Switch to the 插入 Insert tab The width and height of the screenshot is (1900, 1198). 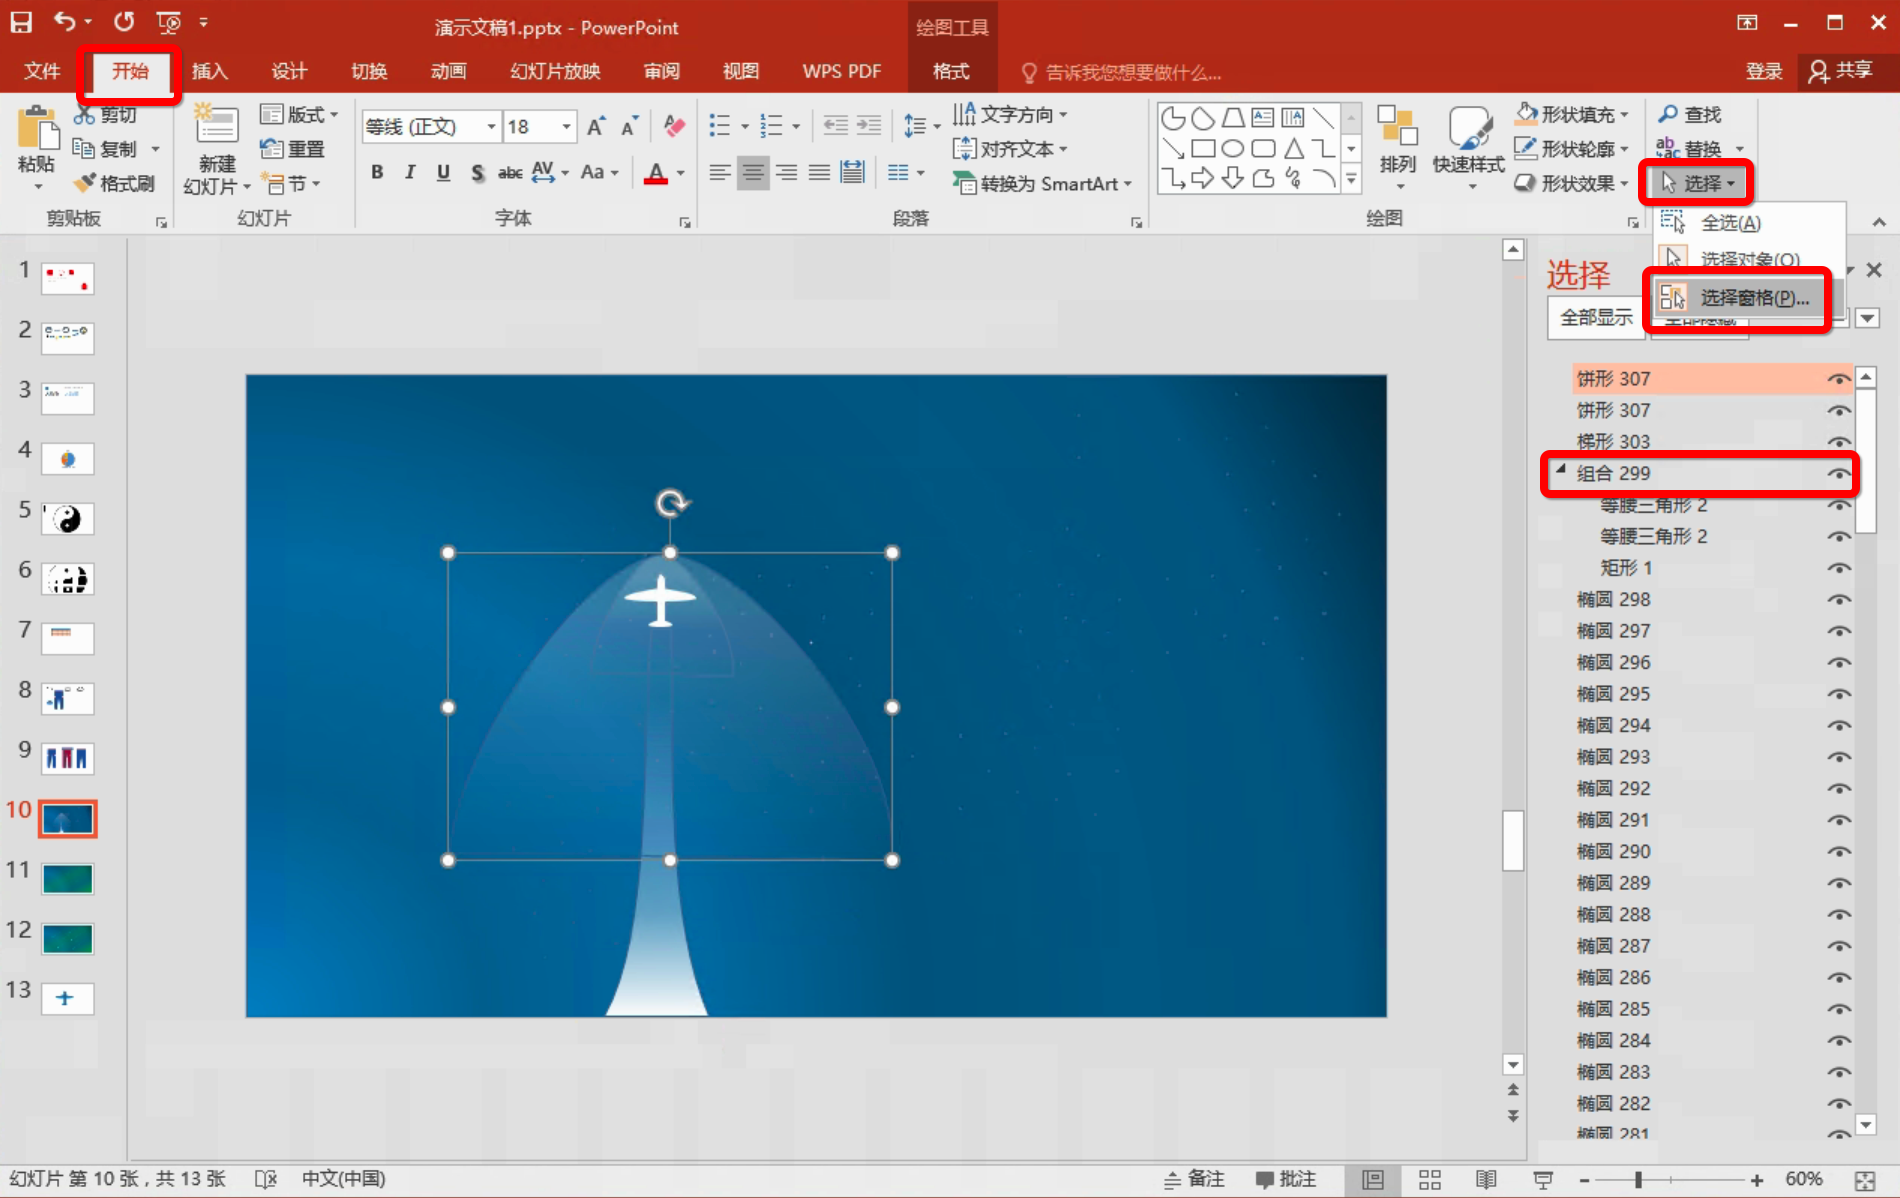point(210,71)
